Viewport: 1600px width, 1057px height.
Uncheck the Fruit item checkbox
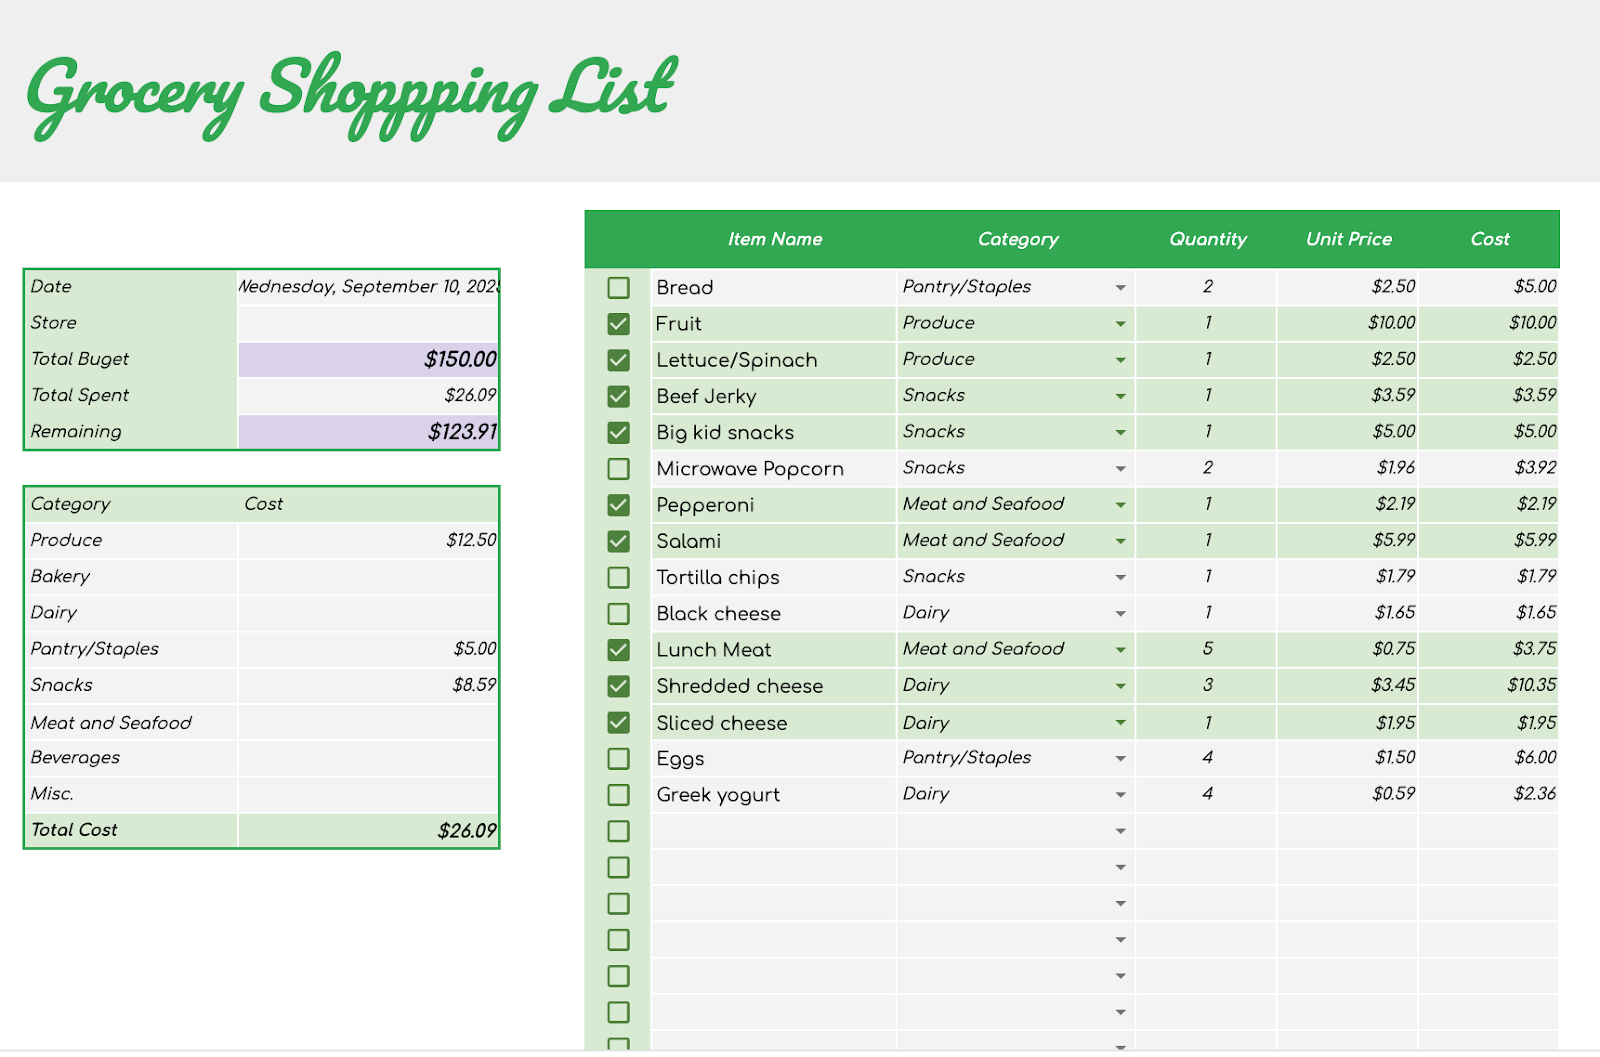pos(617,323)
